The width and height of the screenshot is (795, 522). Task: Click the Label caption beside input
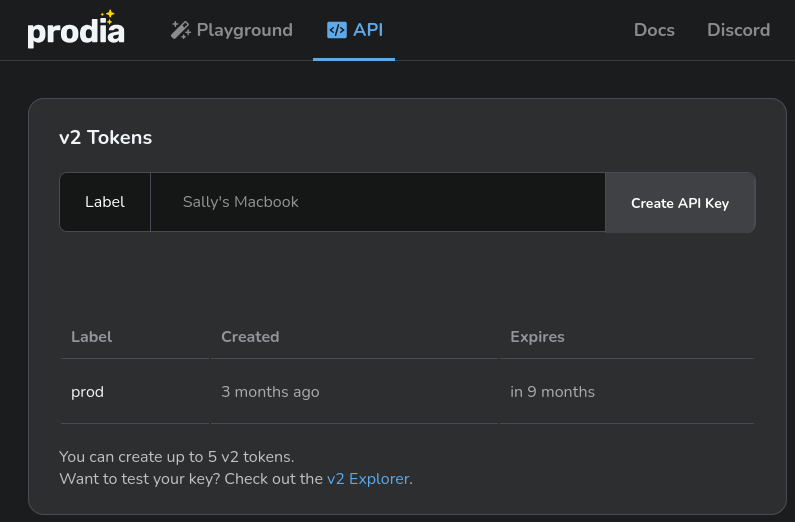(x=105, y=202)
